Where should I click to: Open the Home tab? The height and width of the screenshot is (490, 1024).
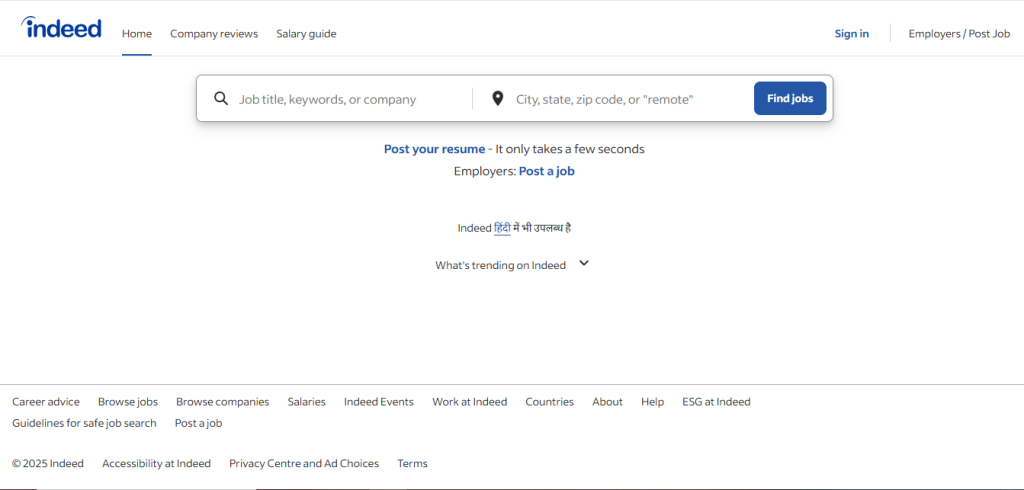click(x=136, y=33)
